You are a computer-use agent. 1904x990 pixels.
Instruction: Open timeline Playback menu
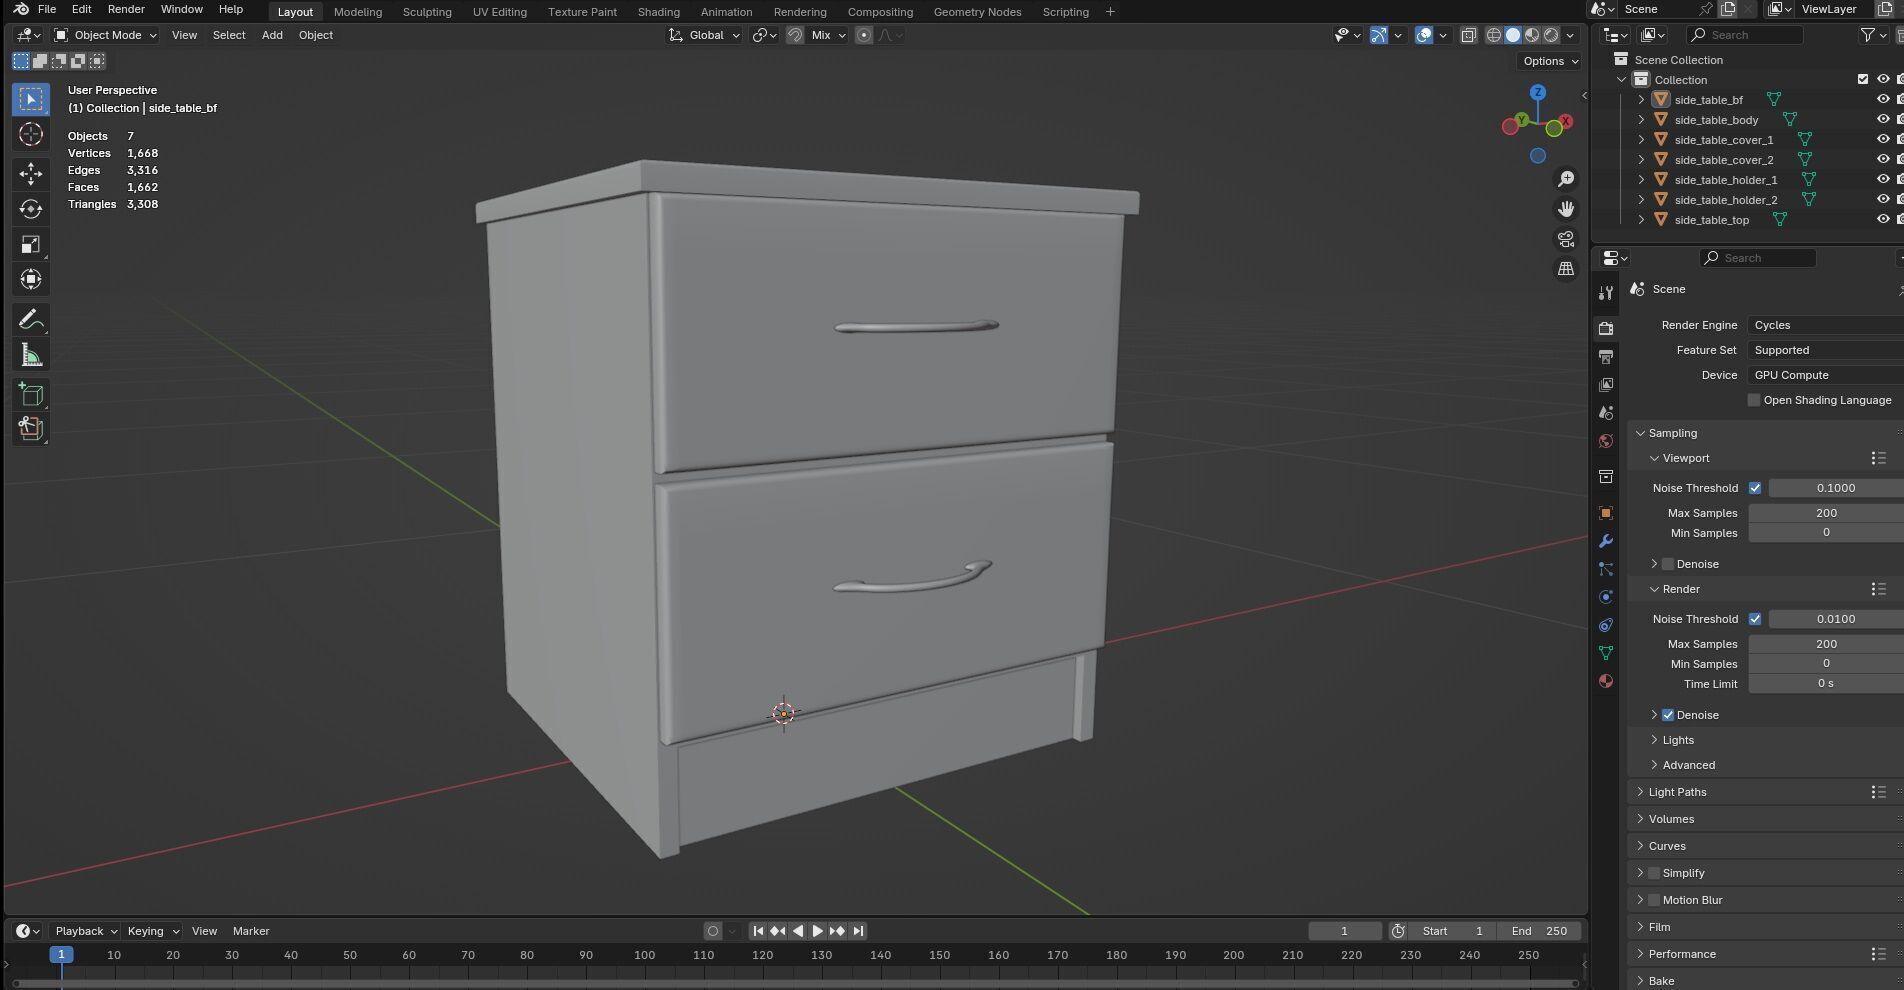85,931
